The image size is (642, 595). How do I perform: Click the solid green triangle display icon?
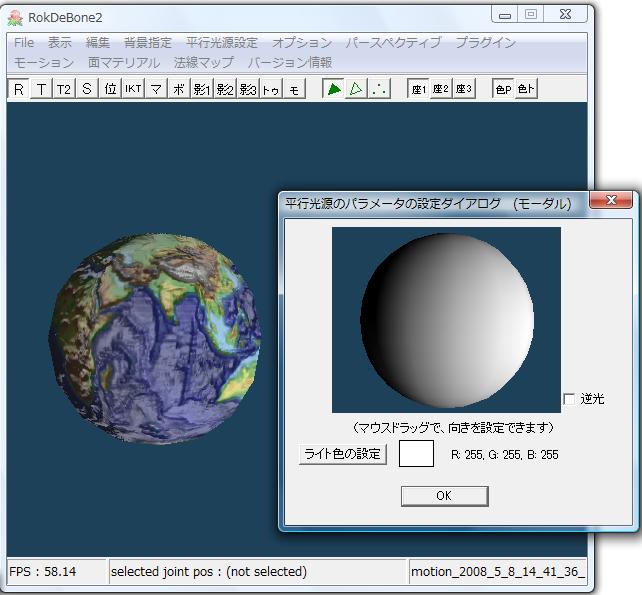(334, 89)
